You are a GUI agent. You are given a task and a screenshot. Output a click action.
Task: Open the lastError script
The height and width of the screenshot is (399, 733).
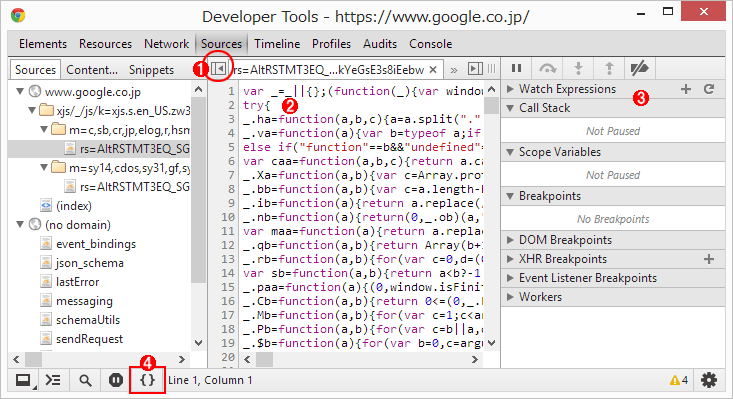78,282
